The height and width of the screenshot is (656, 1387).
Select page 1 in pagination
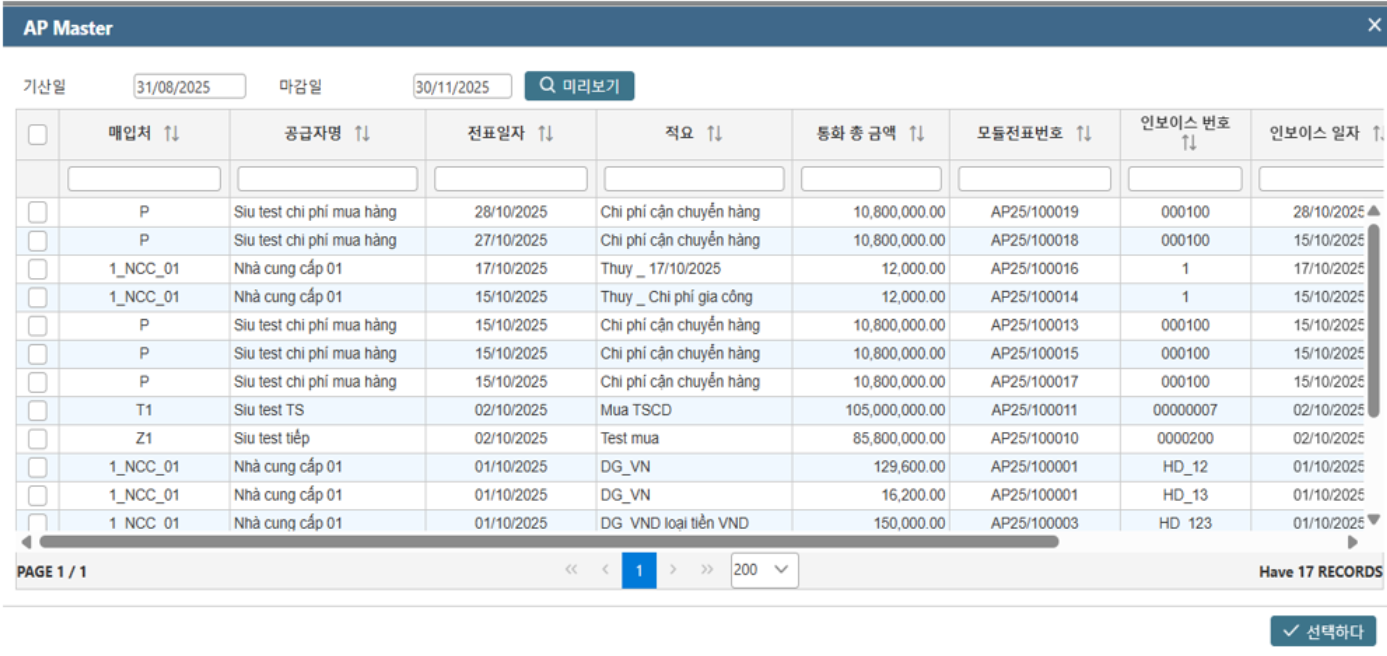coord(639,570)
